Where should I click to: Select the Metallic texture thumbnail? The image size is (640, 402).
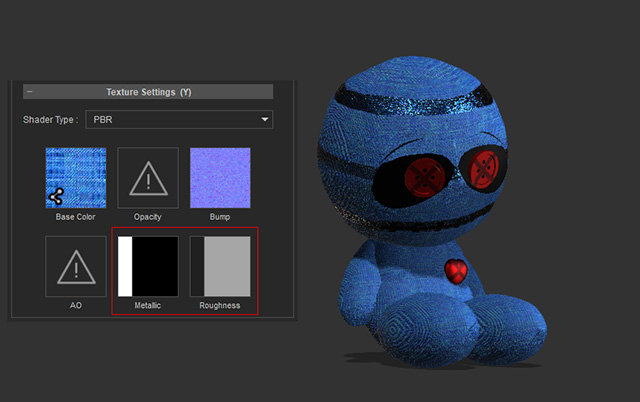(148, 267)
